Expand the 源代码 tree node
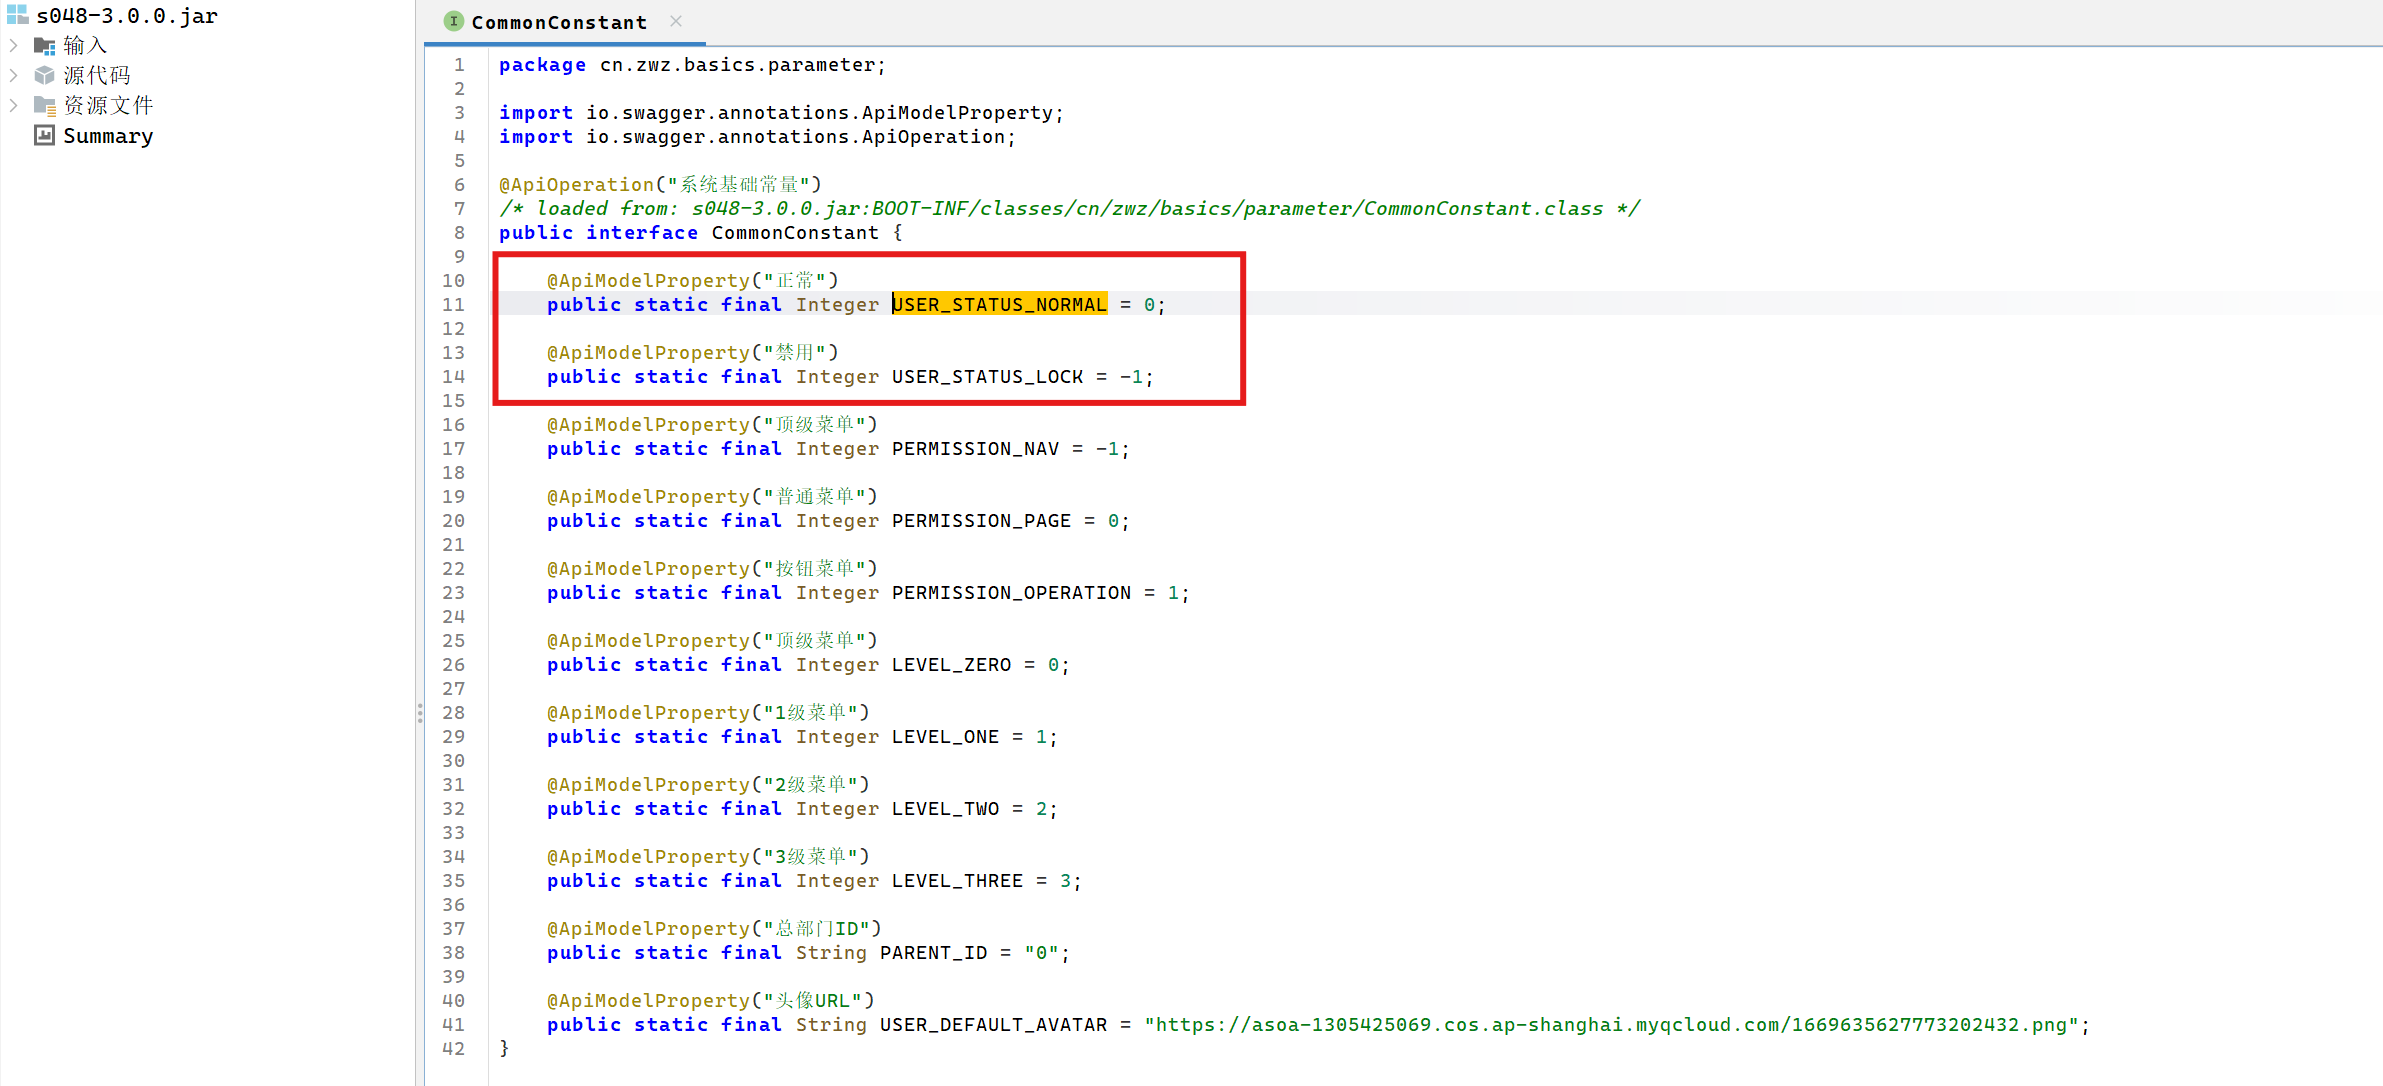 click(13, 75)
